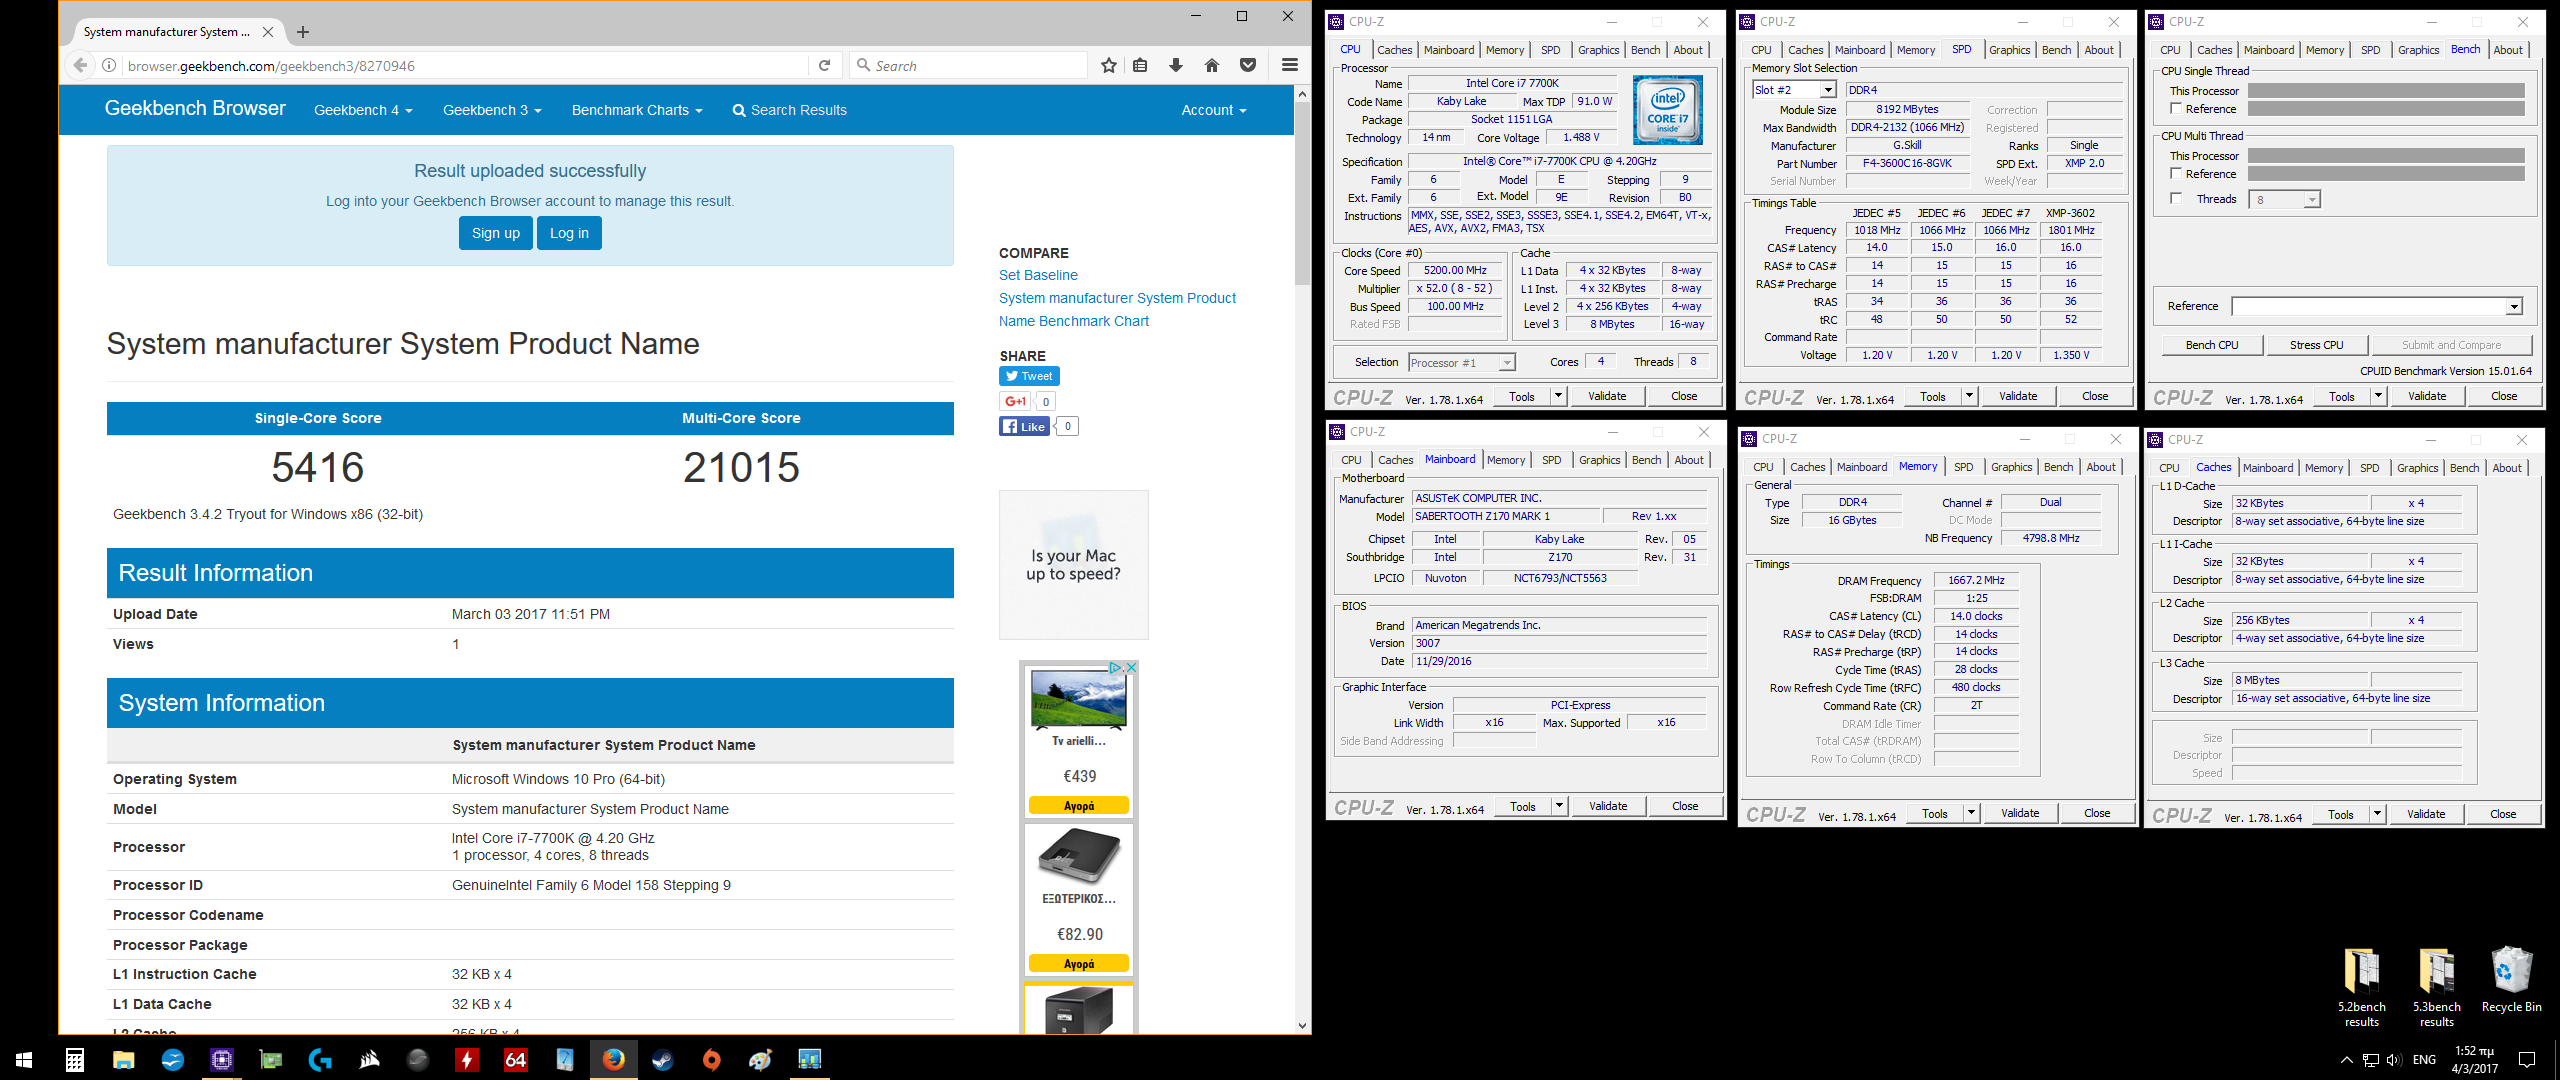This screenshot has height=1080, width=2560.
Task: Click Validate in the Mainboard window
Action: [x=1607, y=806]
